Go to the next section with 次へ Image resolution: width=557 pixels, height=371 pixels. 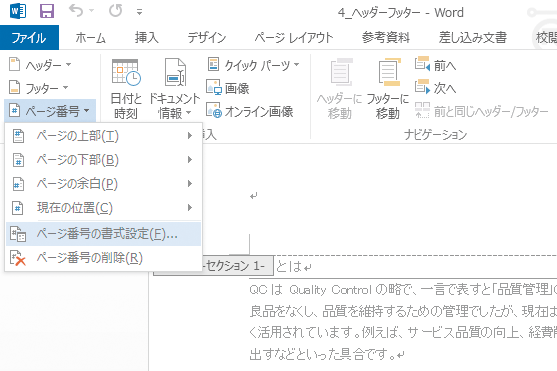coord(436,88)
